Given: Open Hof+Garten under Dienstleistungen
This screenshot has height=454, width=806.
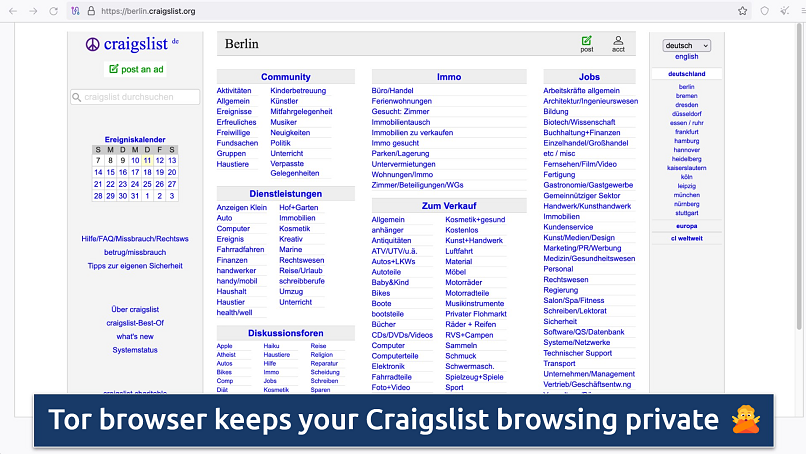Looking at the screenshot, I should coord(299,208).
